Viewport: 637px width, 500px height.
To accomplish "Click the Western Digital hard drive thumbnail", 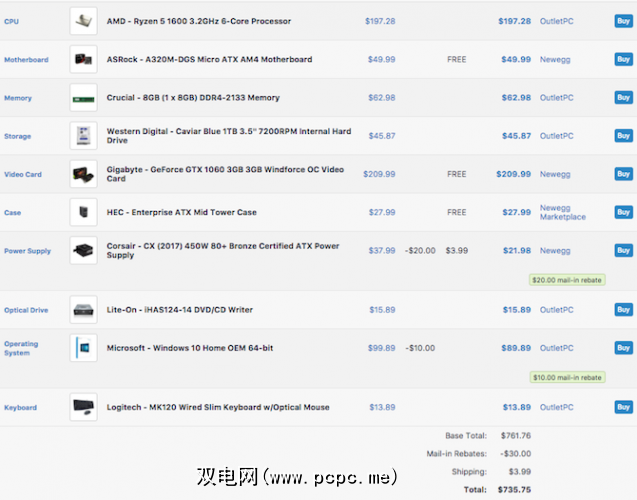I will click(84, 136).
